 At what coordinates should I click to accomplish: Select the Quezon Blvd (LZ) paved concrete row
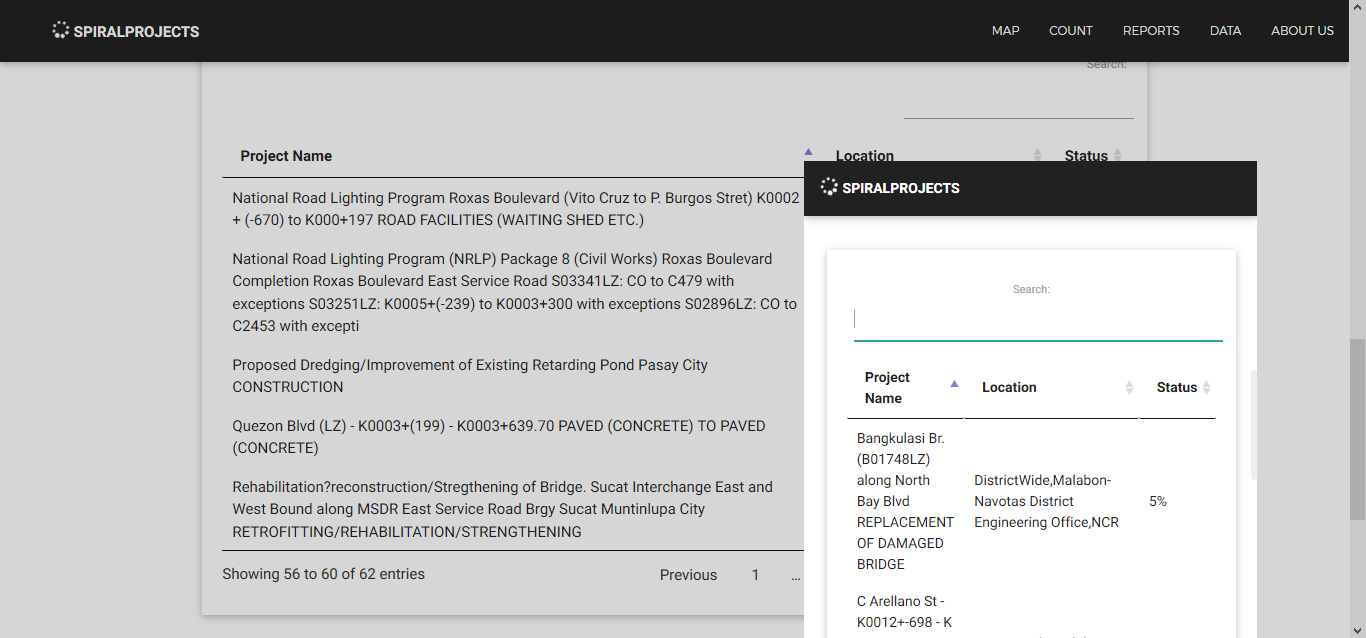click(513, 437)
